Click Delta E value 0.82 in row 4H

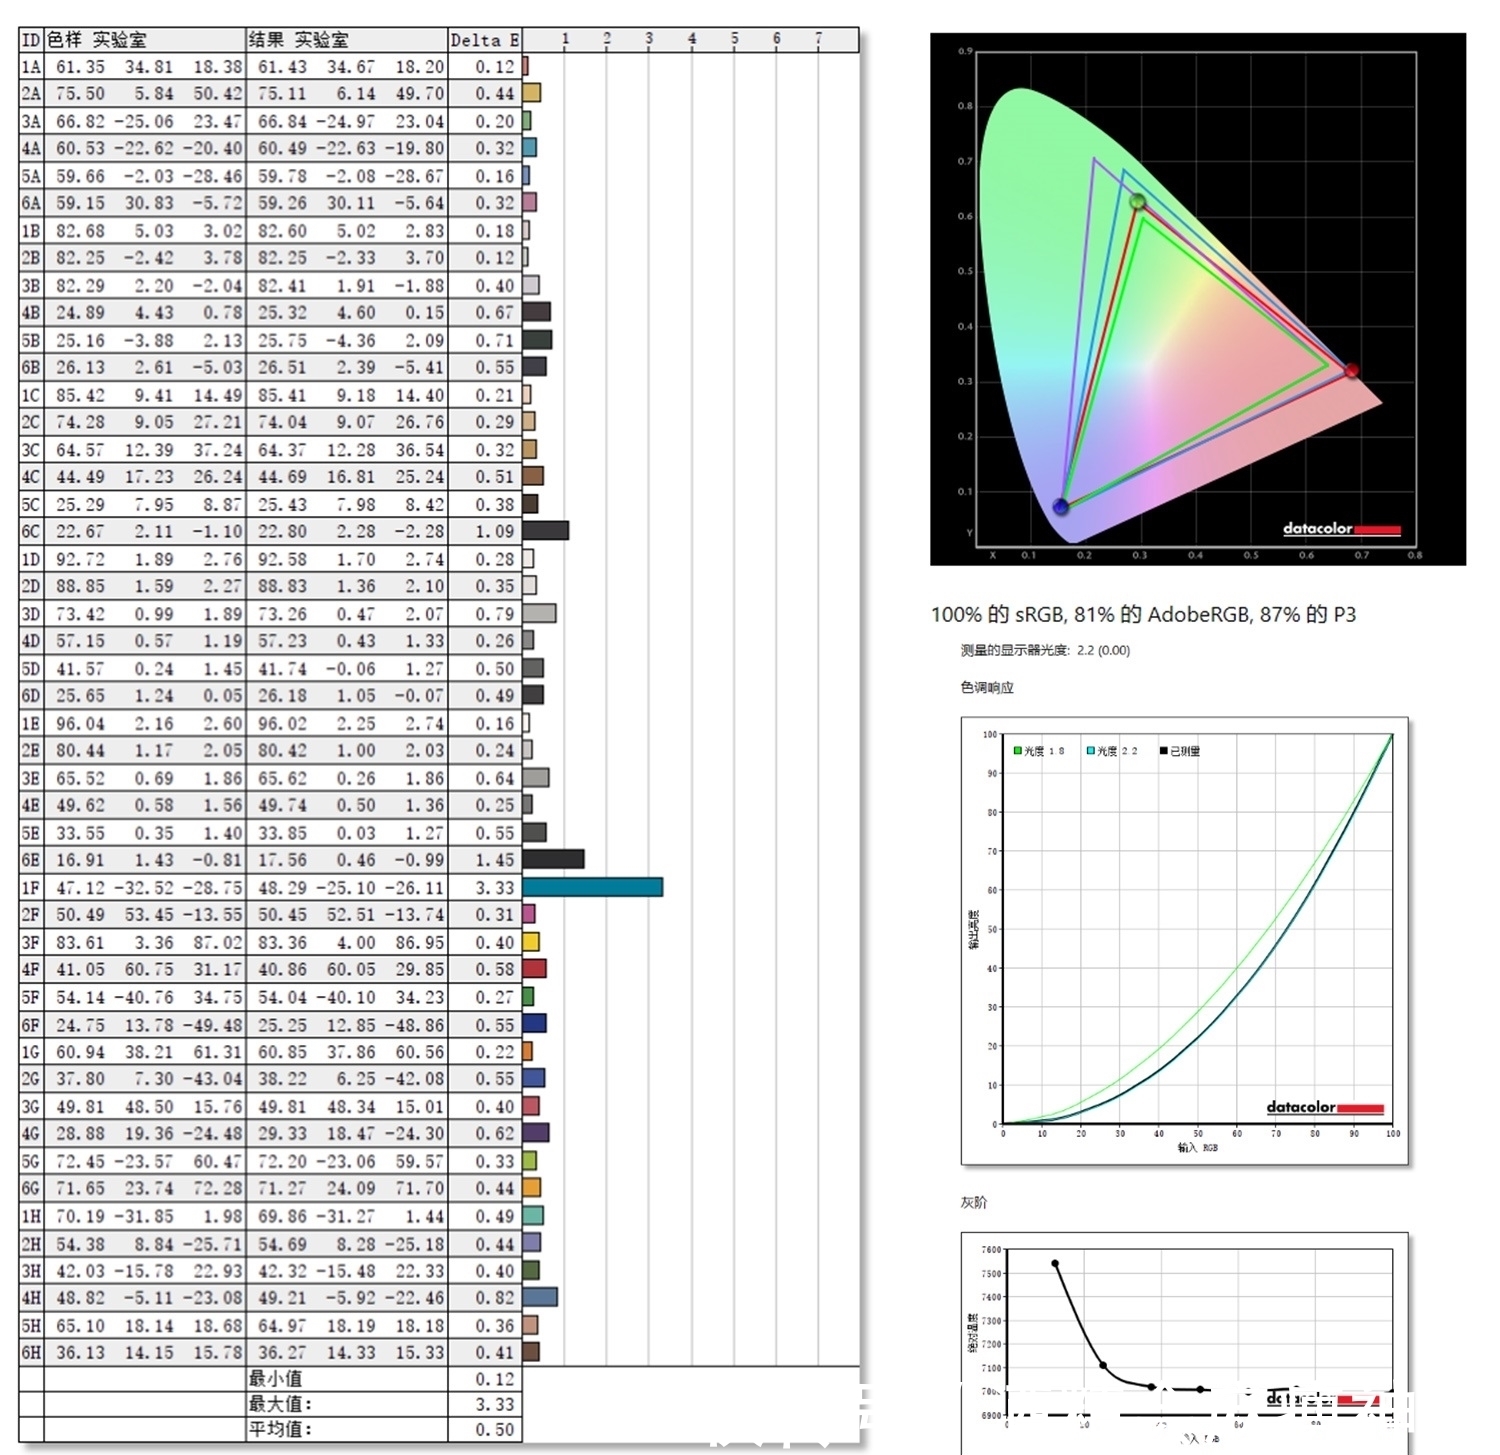tap(494, 1298)
